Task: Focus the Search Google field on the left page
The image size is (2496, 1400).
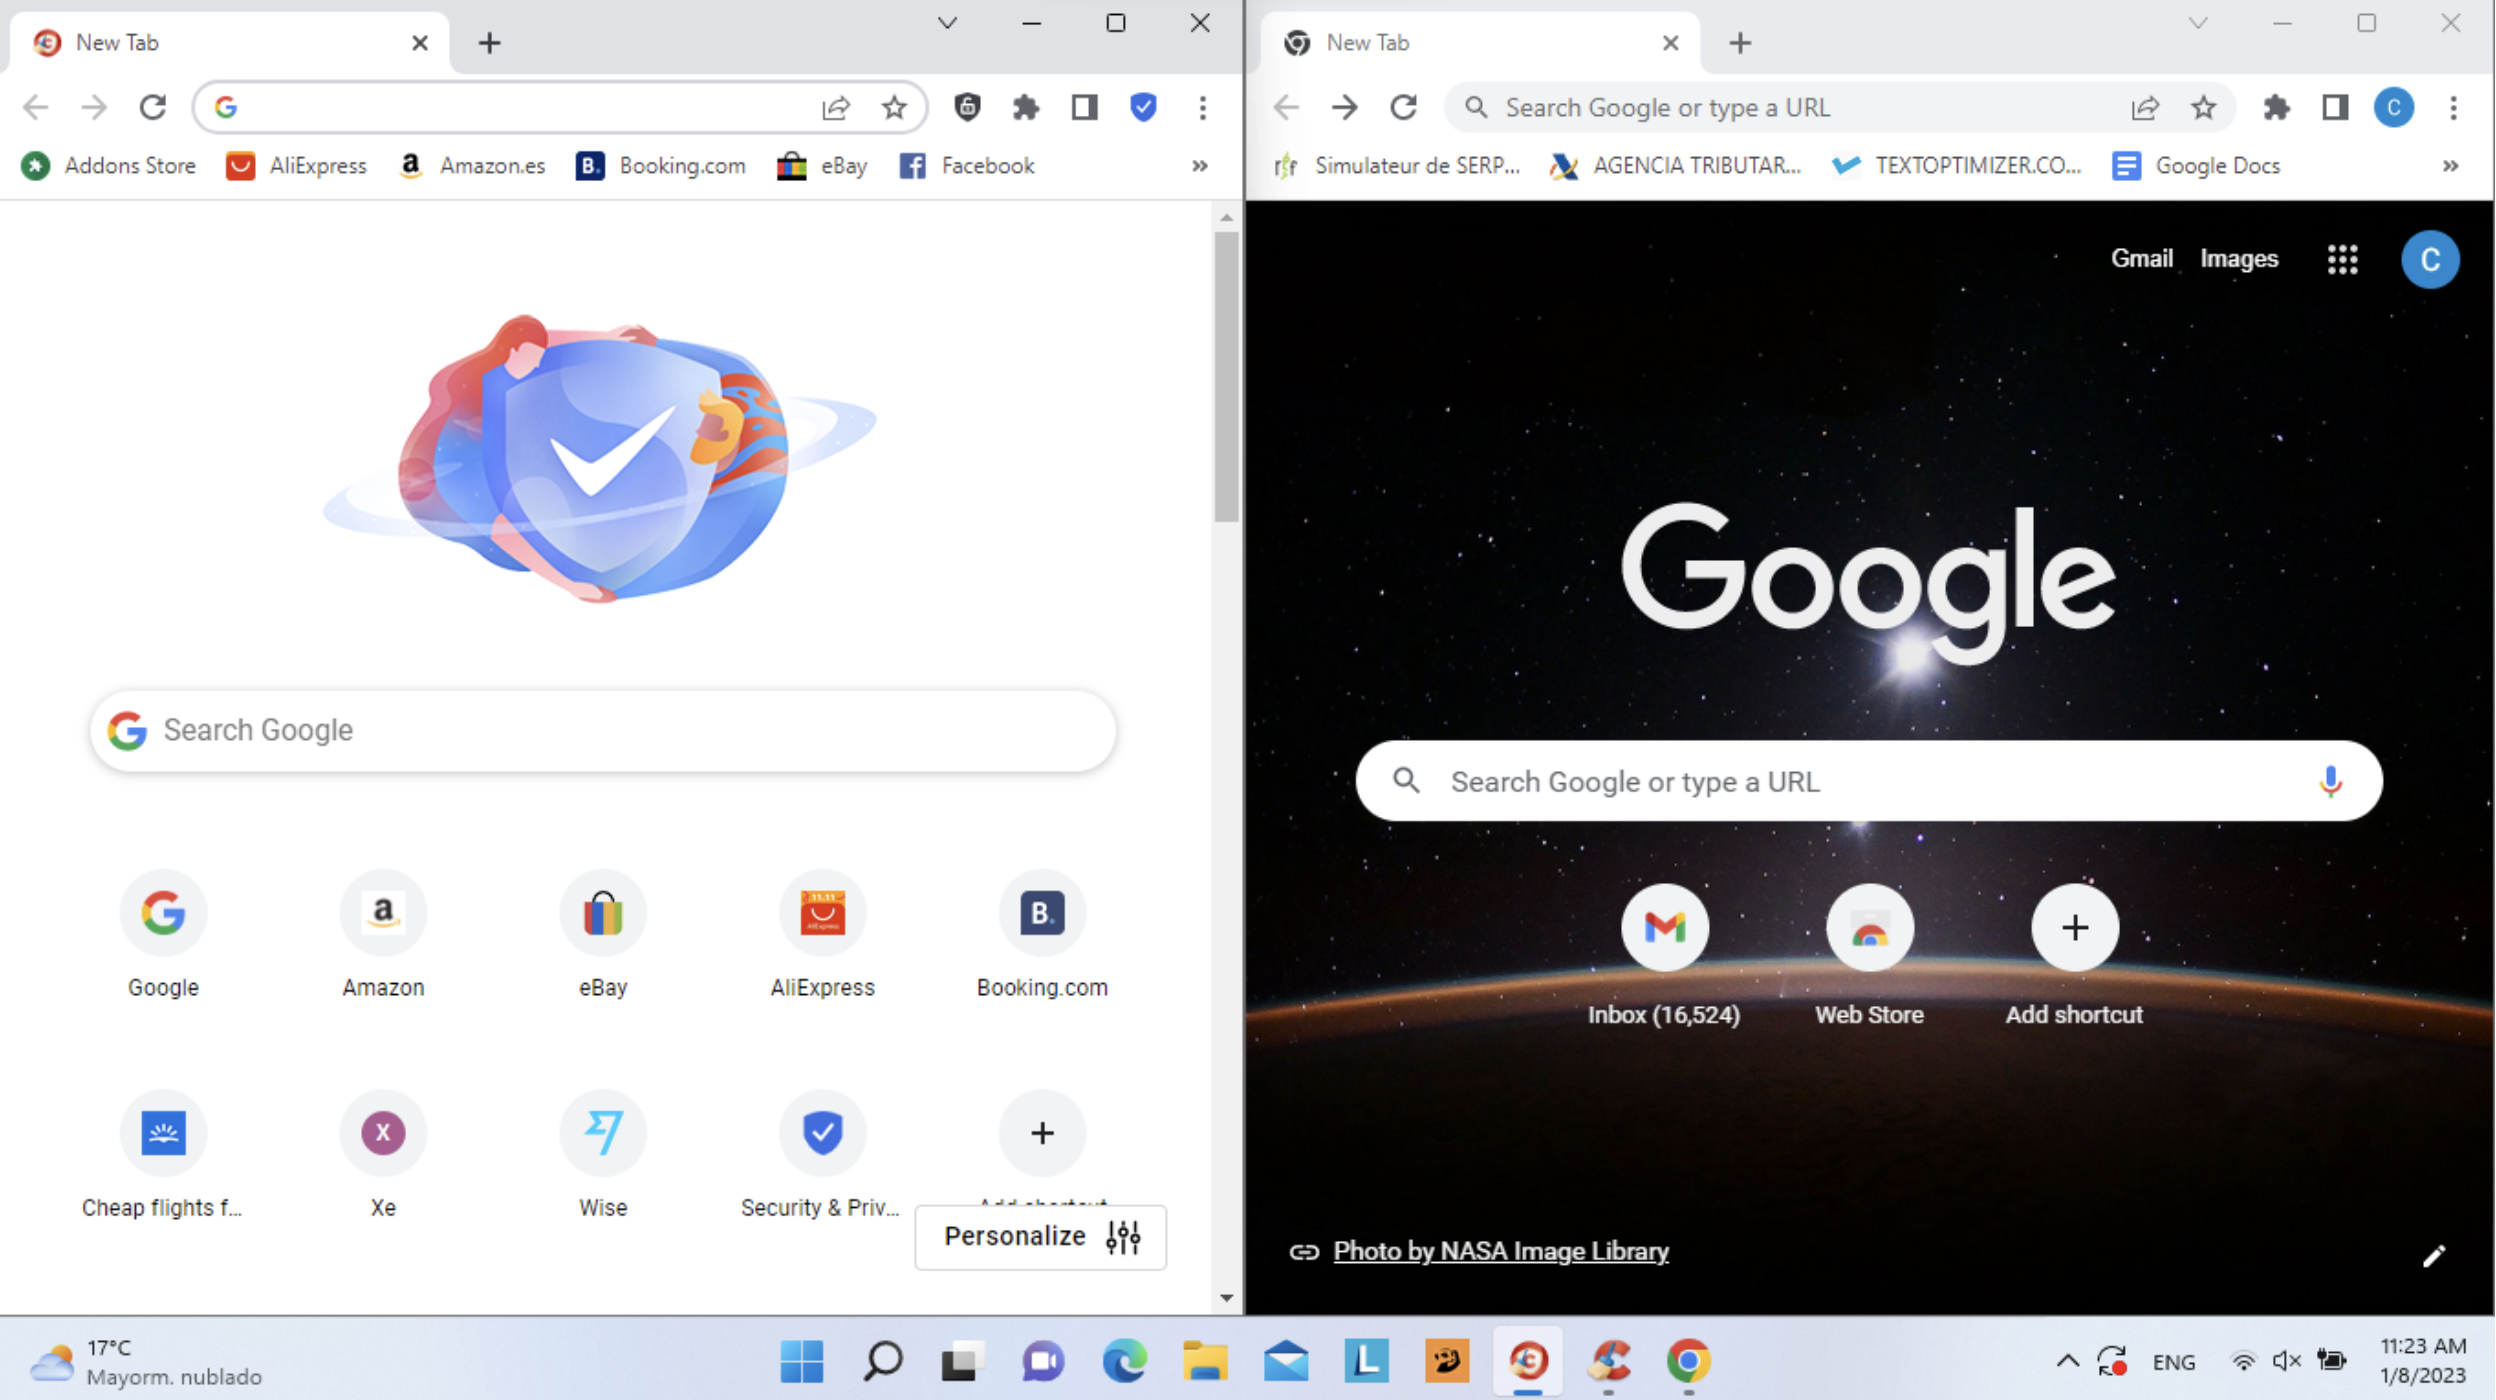Action: (603, 730)
